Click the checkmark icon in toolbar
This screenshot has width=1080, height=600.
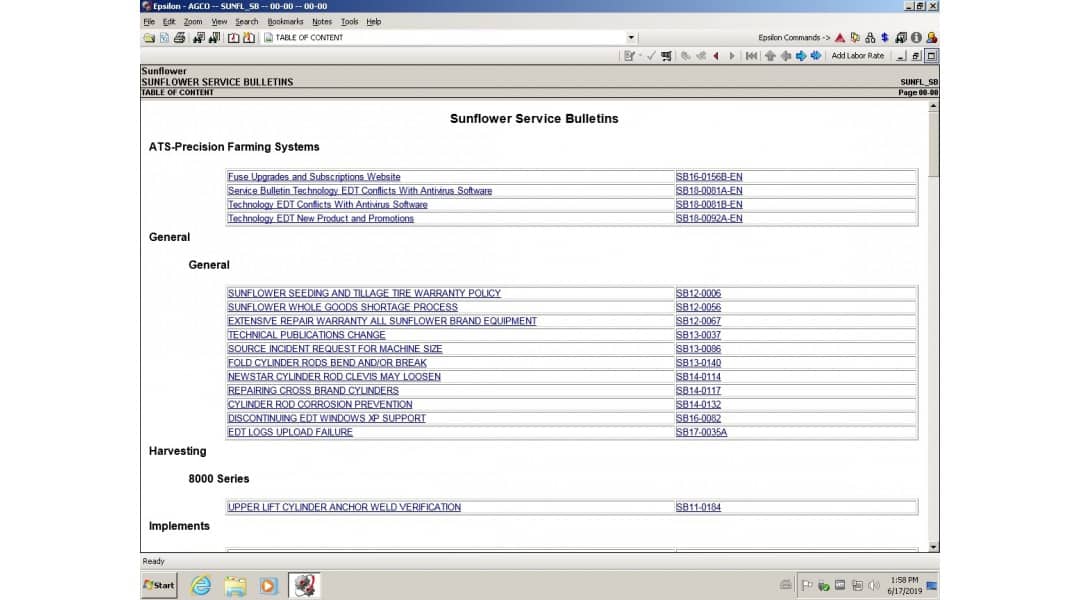(x=651, y=56)
